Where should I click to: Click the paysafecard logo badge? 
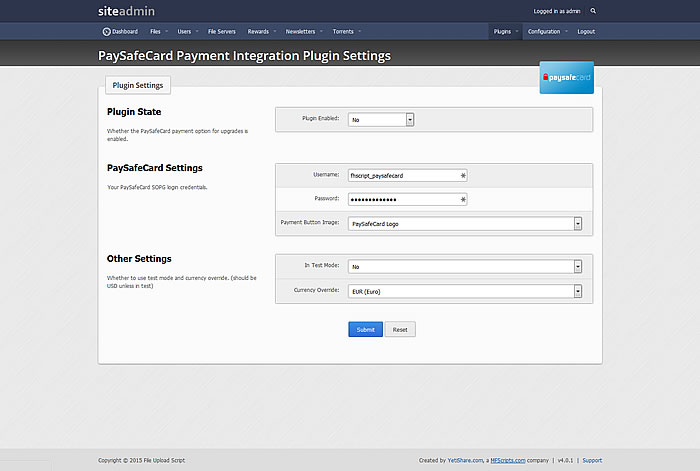pyautogui.click(x=567, y=78)
